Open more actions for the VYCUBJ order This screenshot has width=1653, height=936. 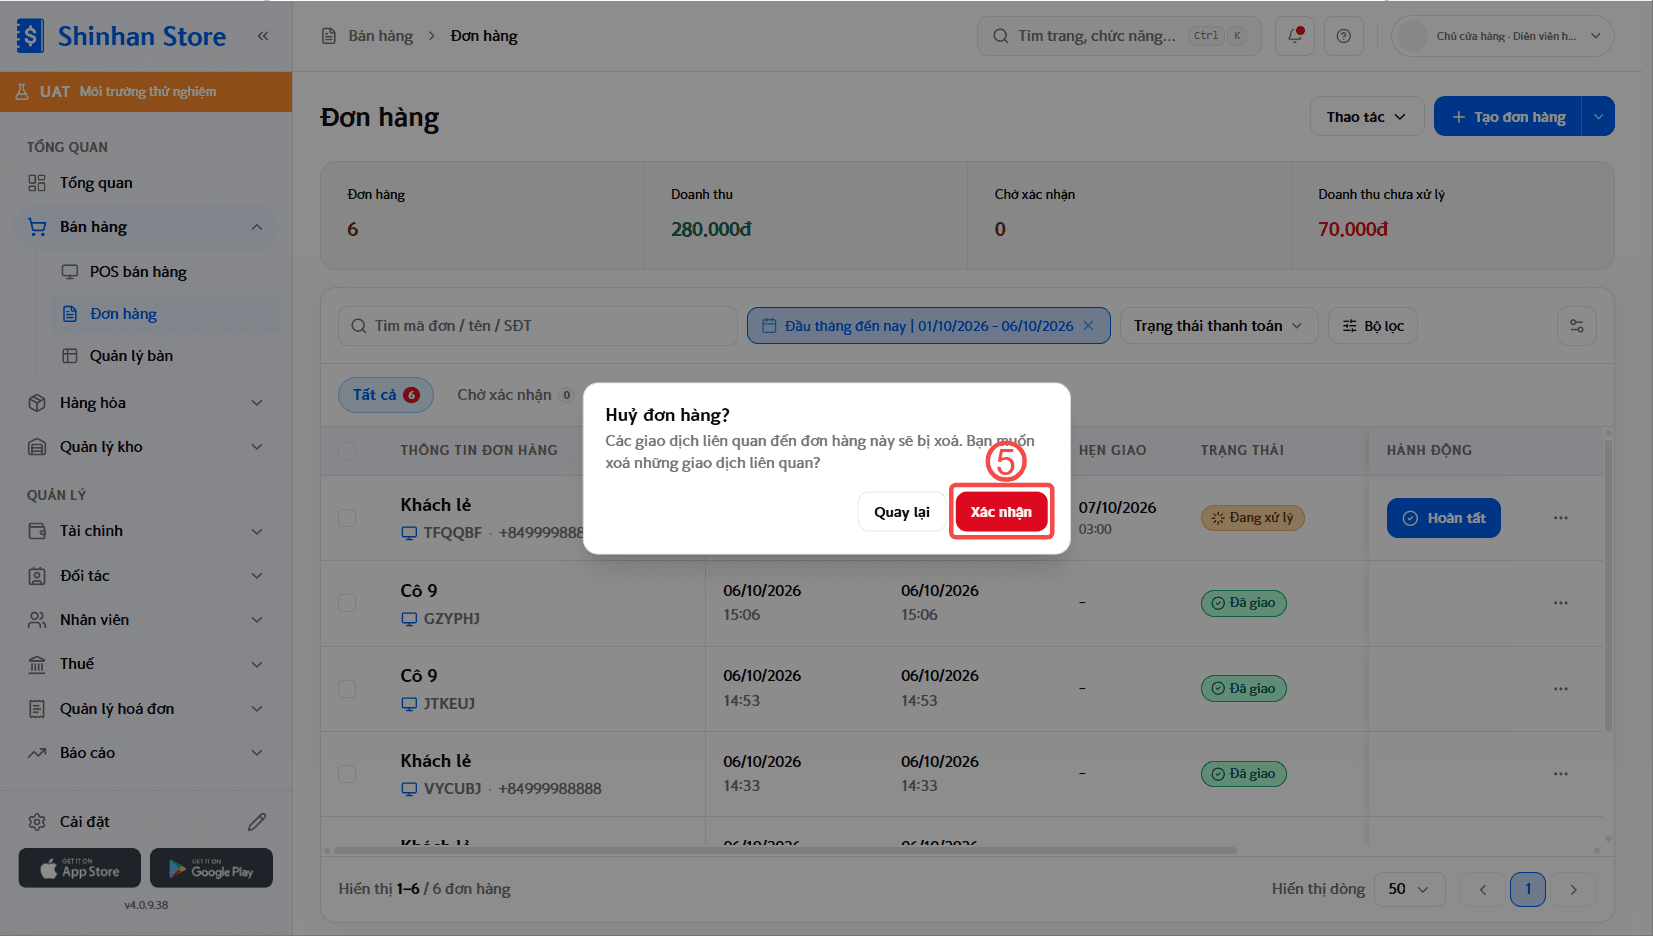pos(1561,774)
